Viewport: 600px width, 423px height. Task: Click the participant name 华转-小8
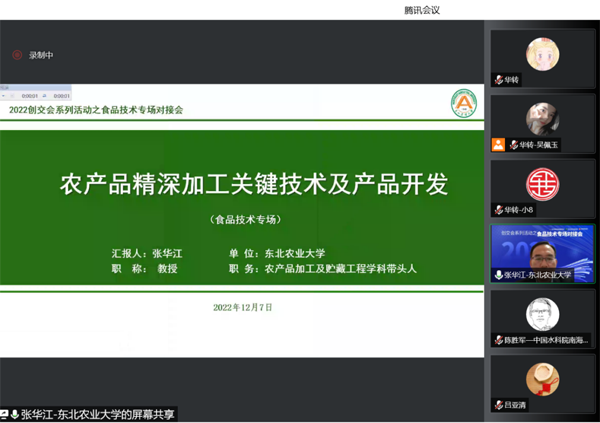(518, 210)
